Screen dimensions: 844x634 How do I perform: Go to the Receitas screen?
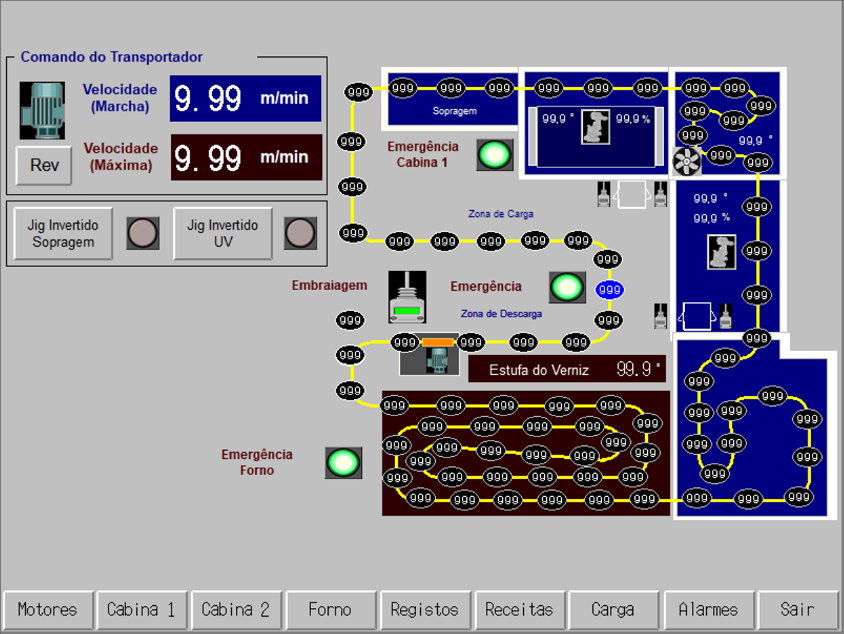[519, 609]
